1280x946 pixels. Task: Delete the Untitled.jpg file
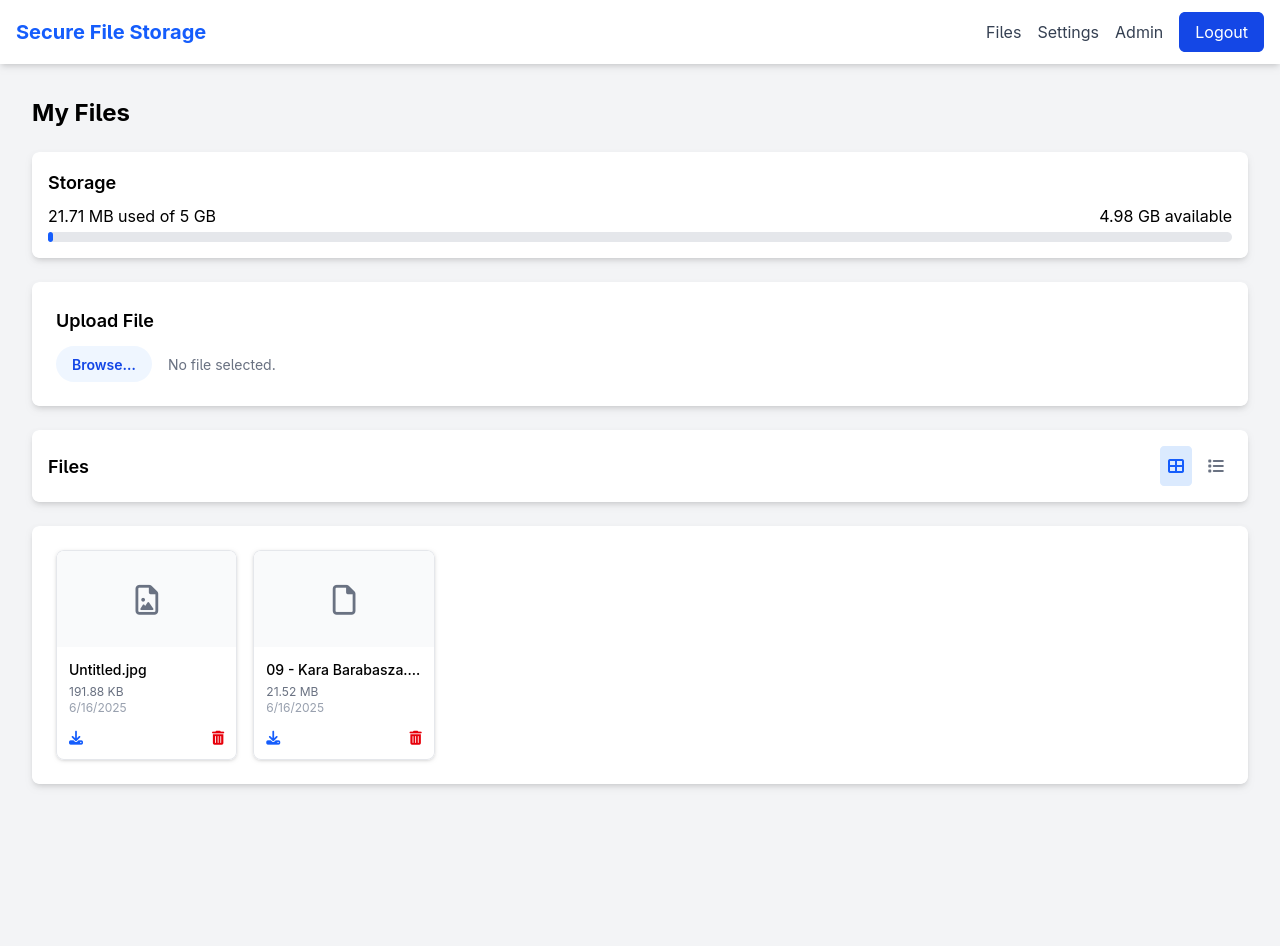(218, 738)
